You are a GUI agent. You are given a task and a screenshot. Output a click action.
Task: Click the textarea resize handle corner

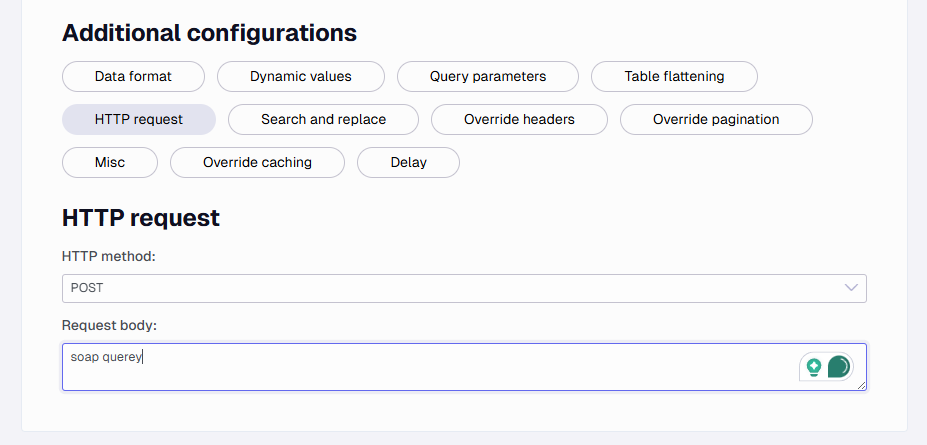(x=861, y=385)
